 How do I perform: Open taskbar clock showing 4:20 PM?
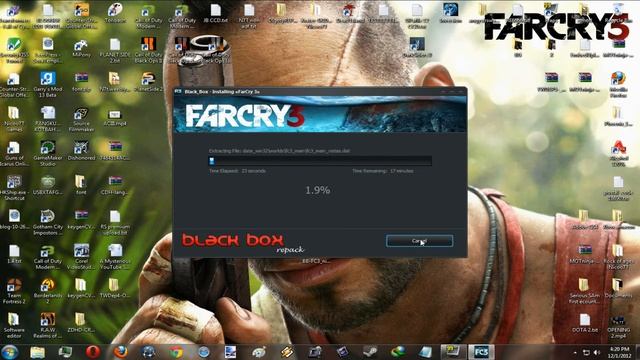[x=620, y=352]
